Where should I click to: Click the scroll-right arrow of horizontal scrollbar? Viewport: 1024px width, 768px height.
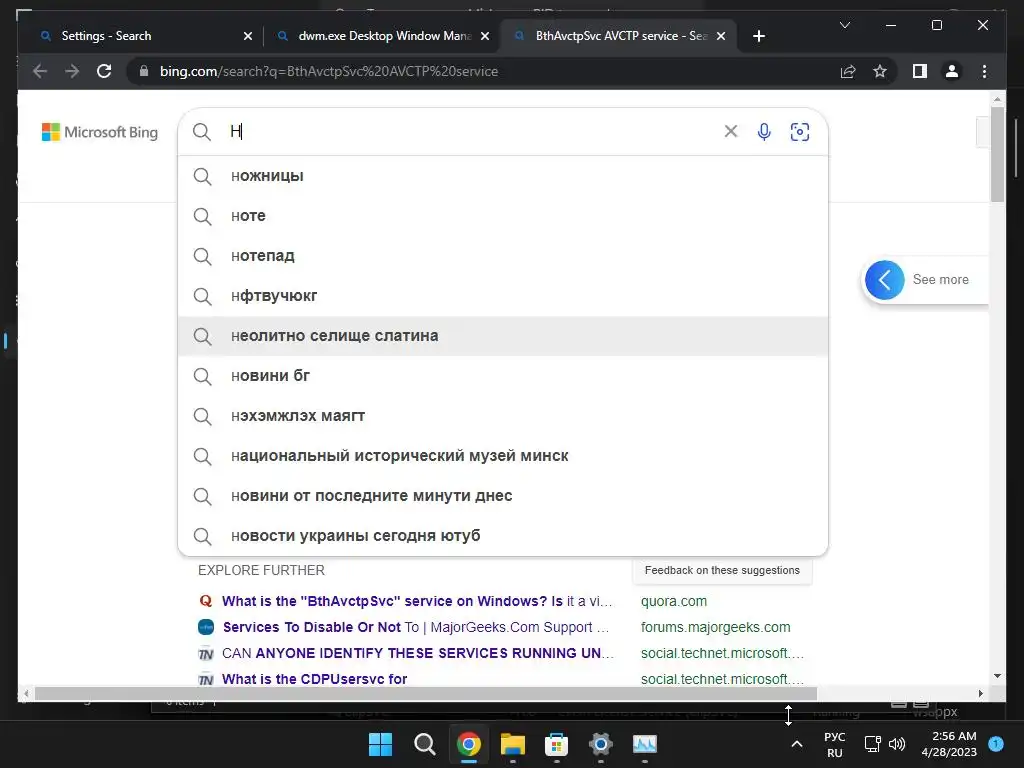click(980, 694)
